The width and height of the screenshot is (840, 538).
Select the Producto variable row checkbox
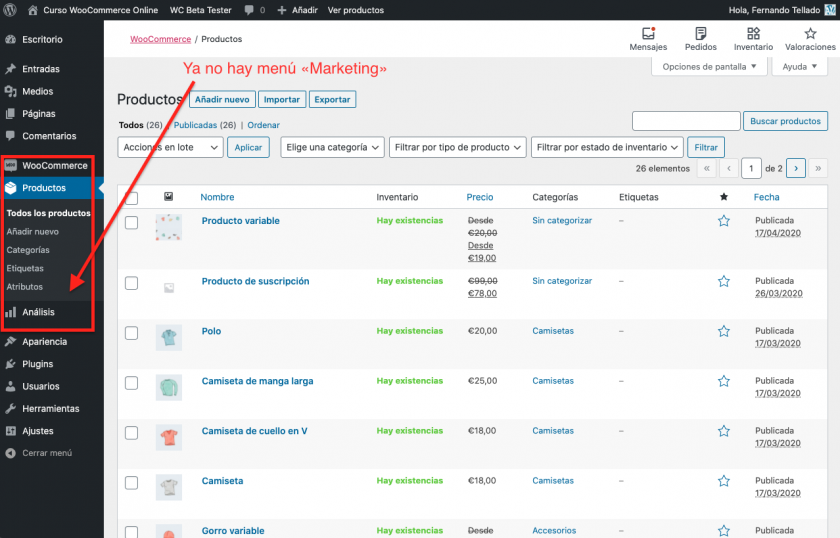[131, 222]
